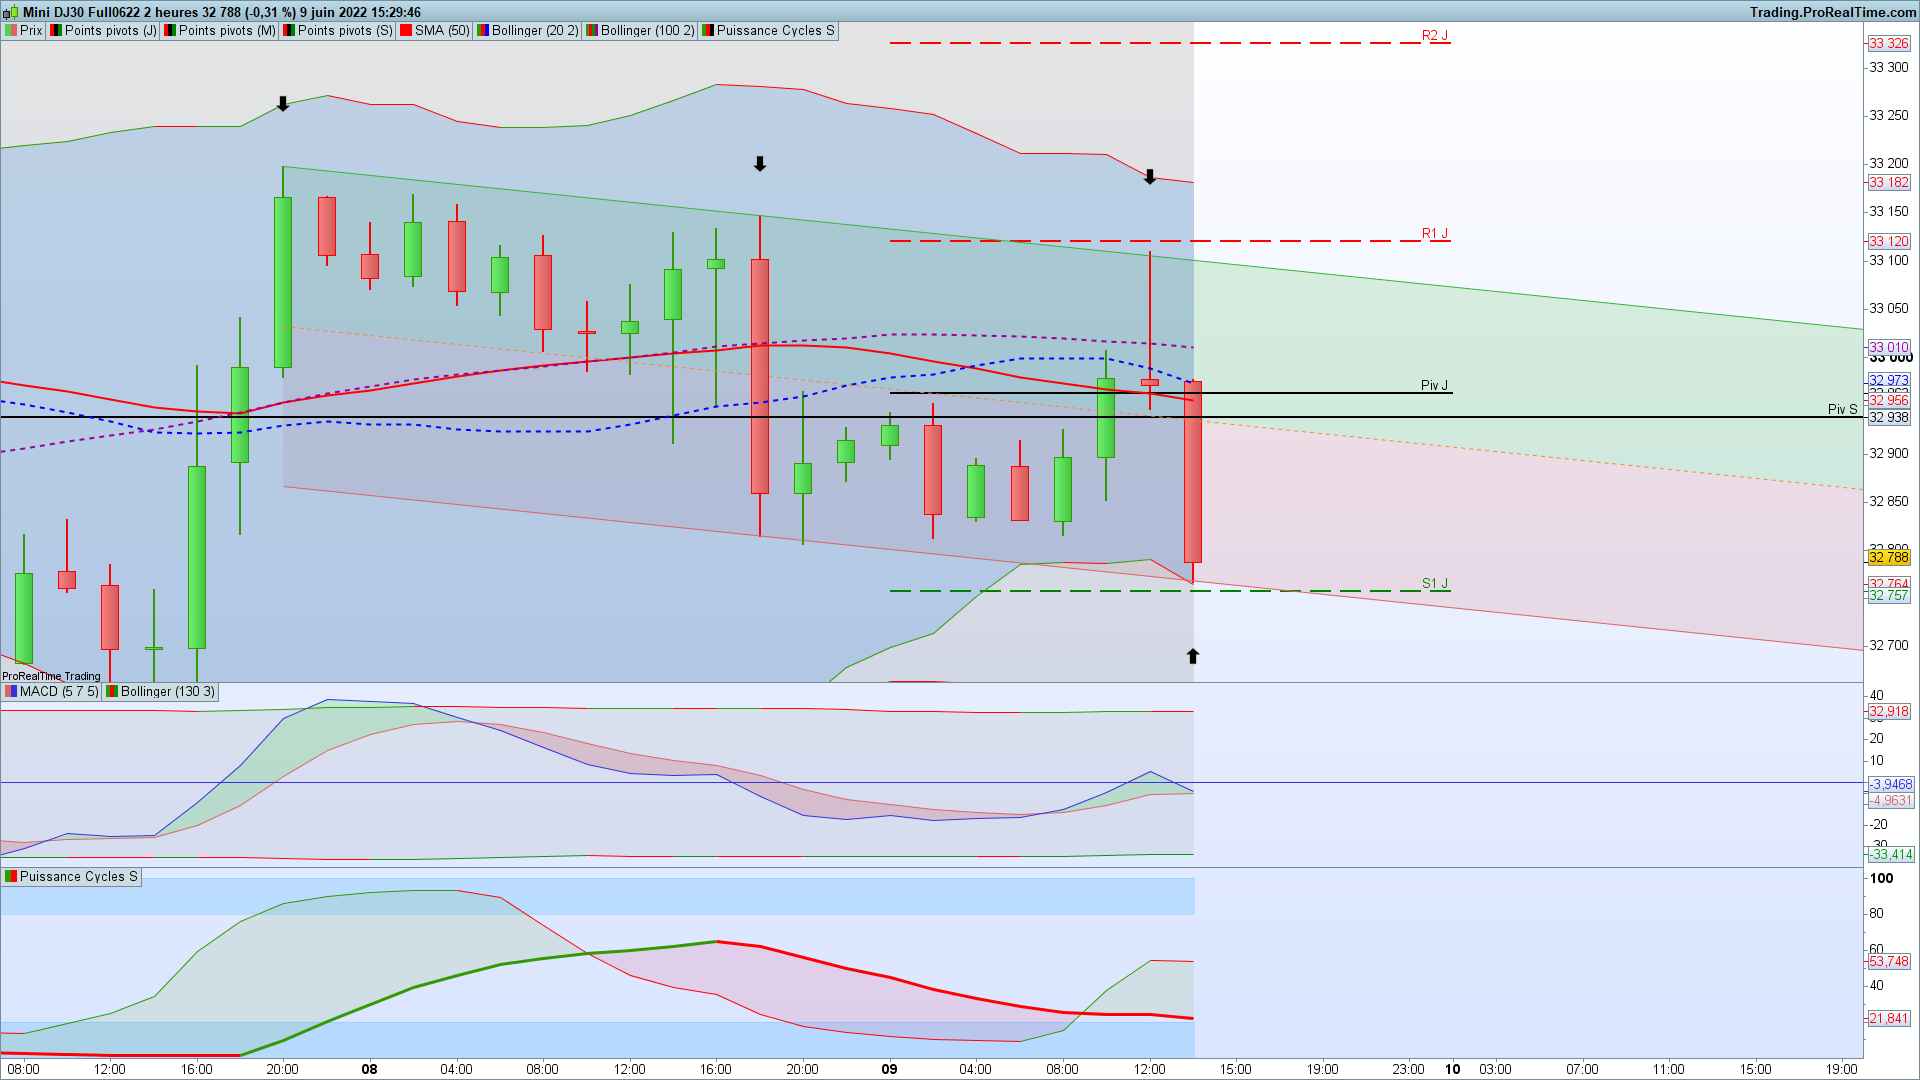The image size is (1920, 1080).
Task: Click the black up arrow signal marker
Action: (x=1192, y=657)
